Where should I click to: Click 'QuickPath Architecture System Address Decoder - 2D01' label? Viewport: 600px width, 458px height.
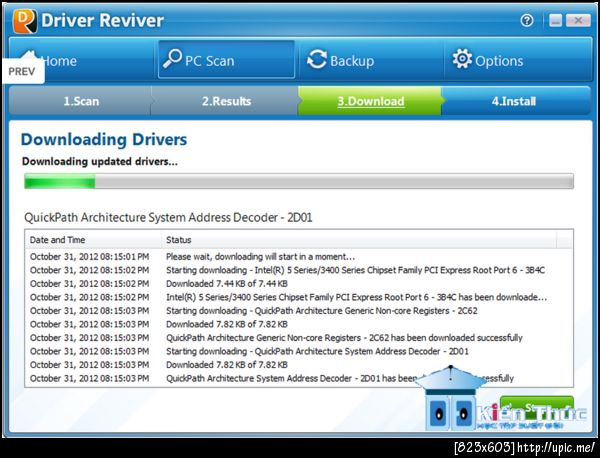[x=168, y=218]
